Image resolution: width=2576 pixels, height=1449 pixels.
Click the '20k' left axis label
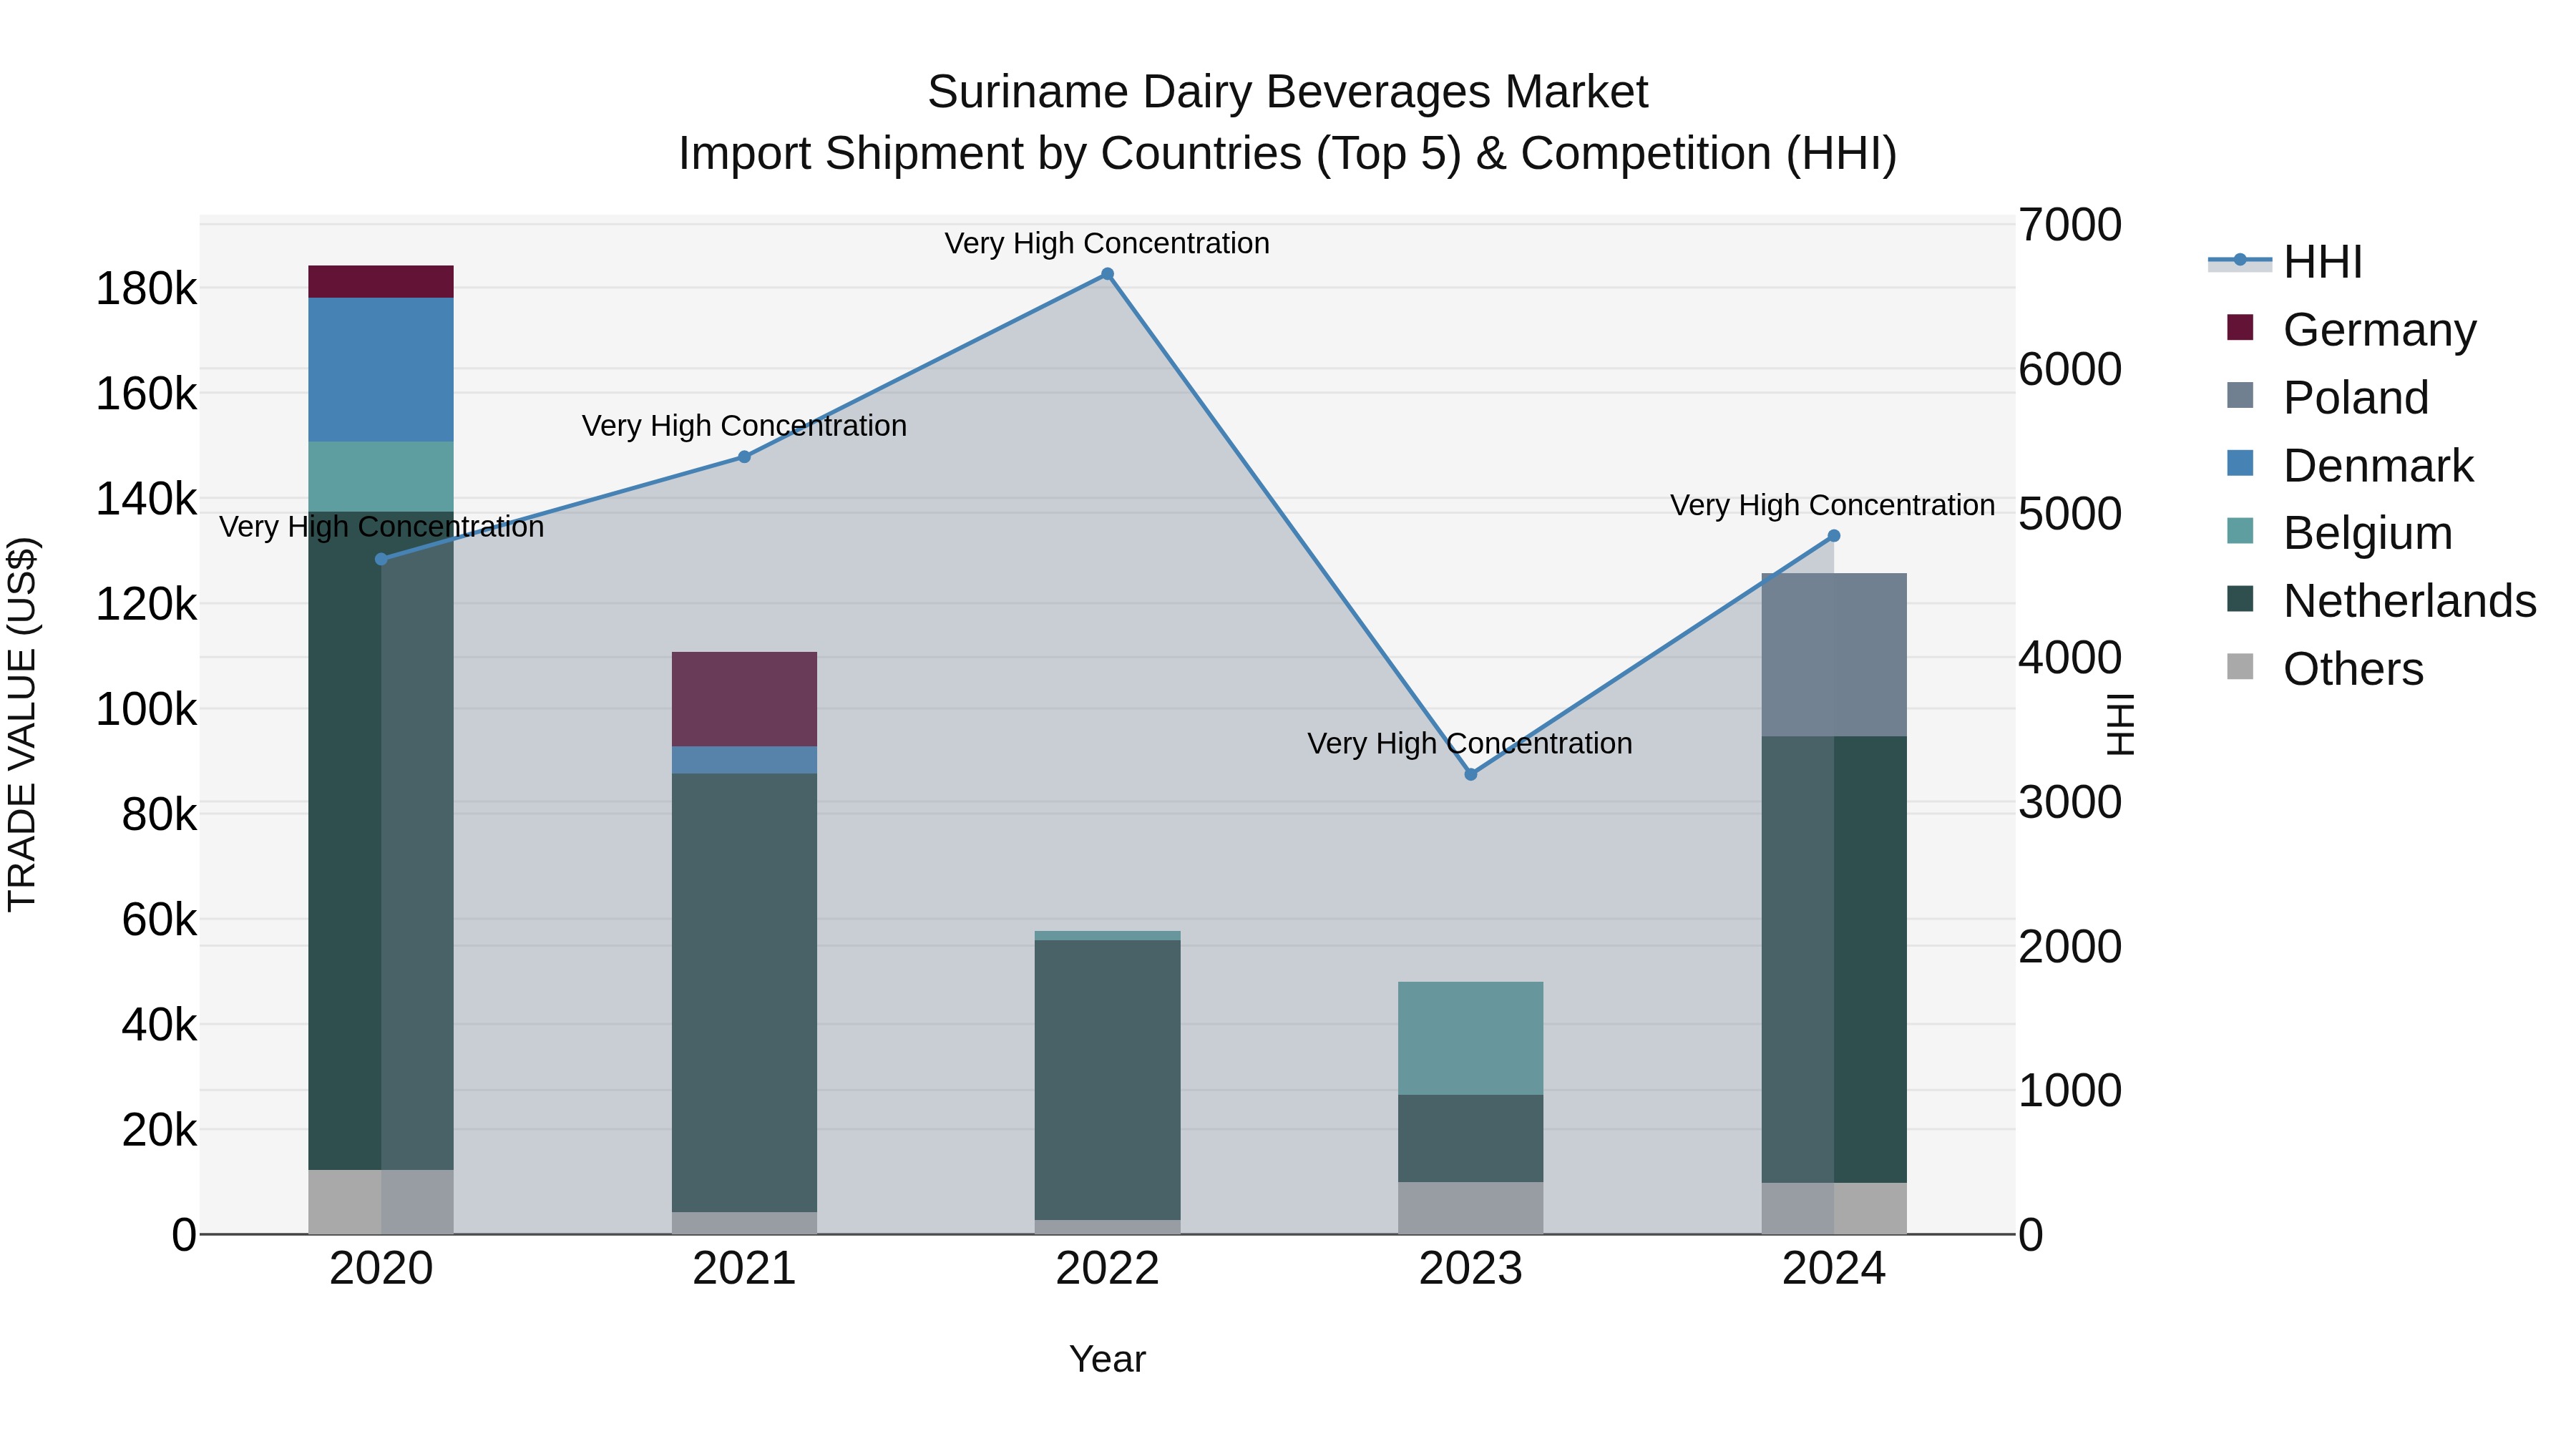159,1131
